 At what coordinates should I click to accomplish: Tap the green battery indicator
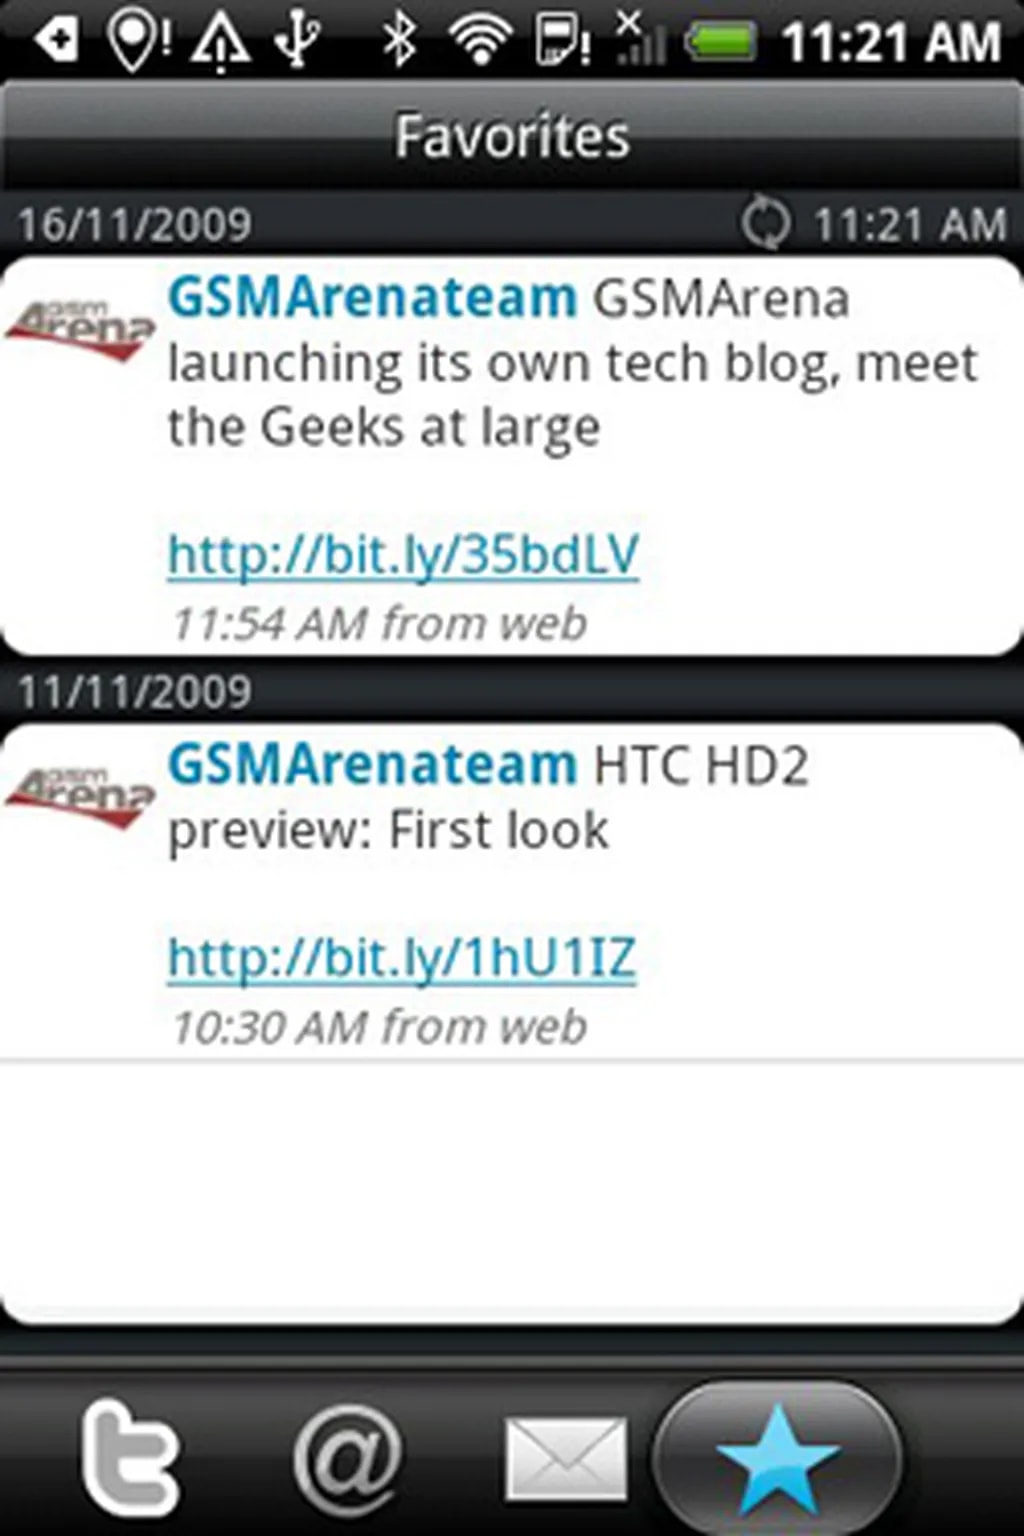pos(720,42)
